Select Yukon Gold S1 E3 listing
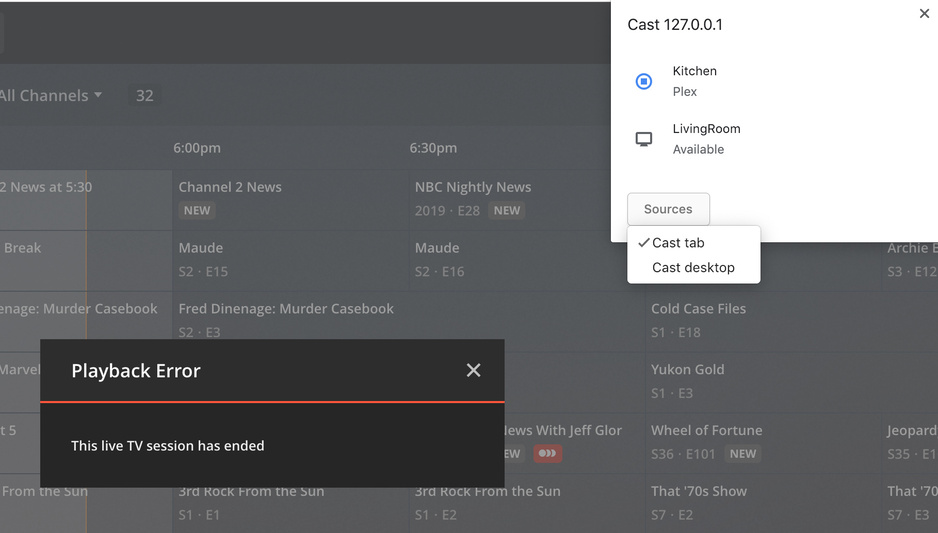This screenshot has height=533, width=938. click(687, 370)
